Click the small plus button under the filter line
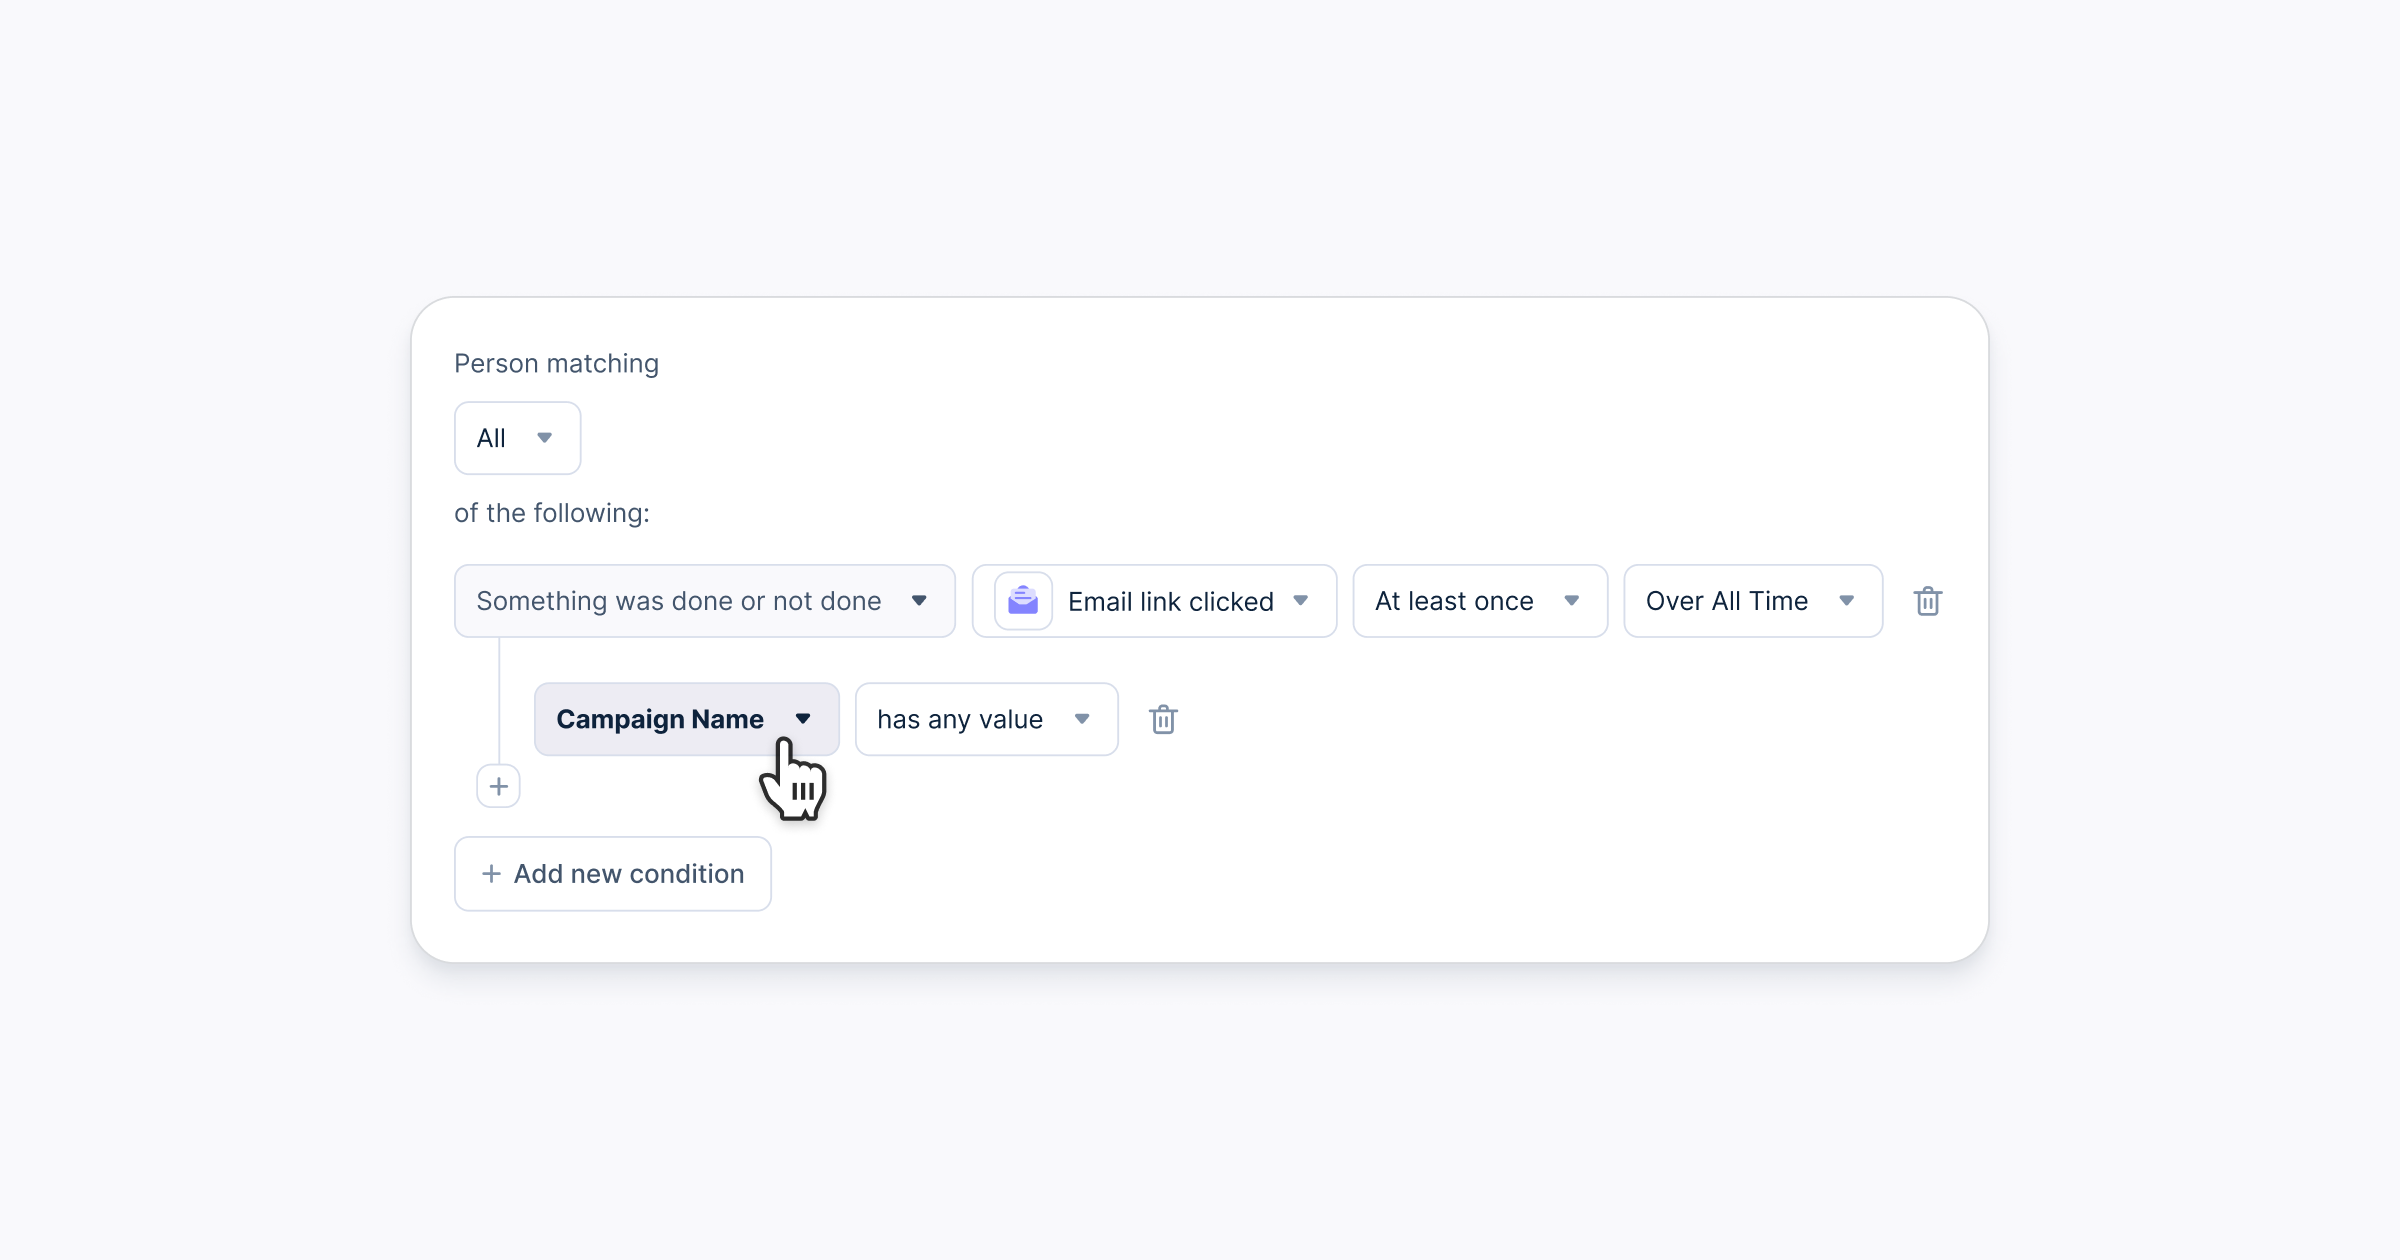Image resolution: width=2400 pixels, height=1260 pixels. pyautogui.click(x=498, y=787)
